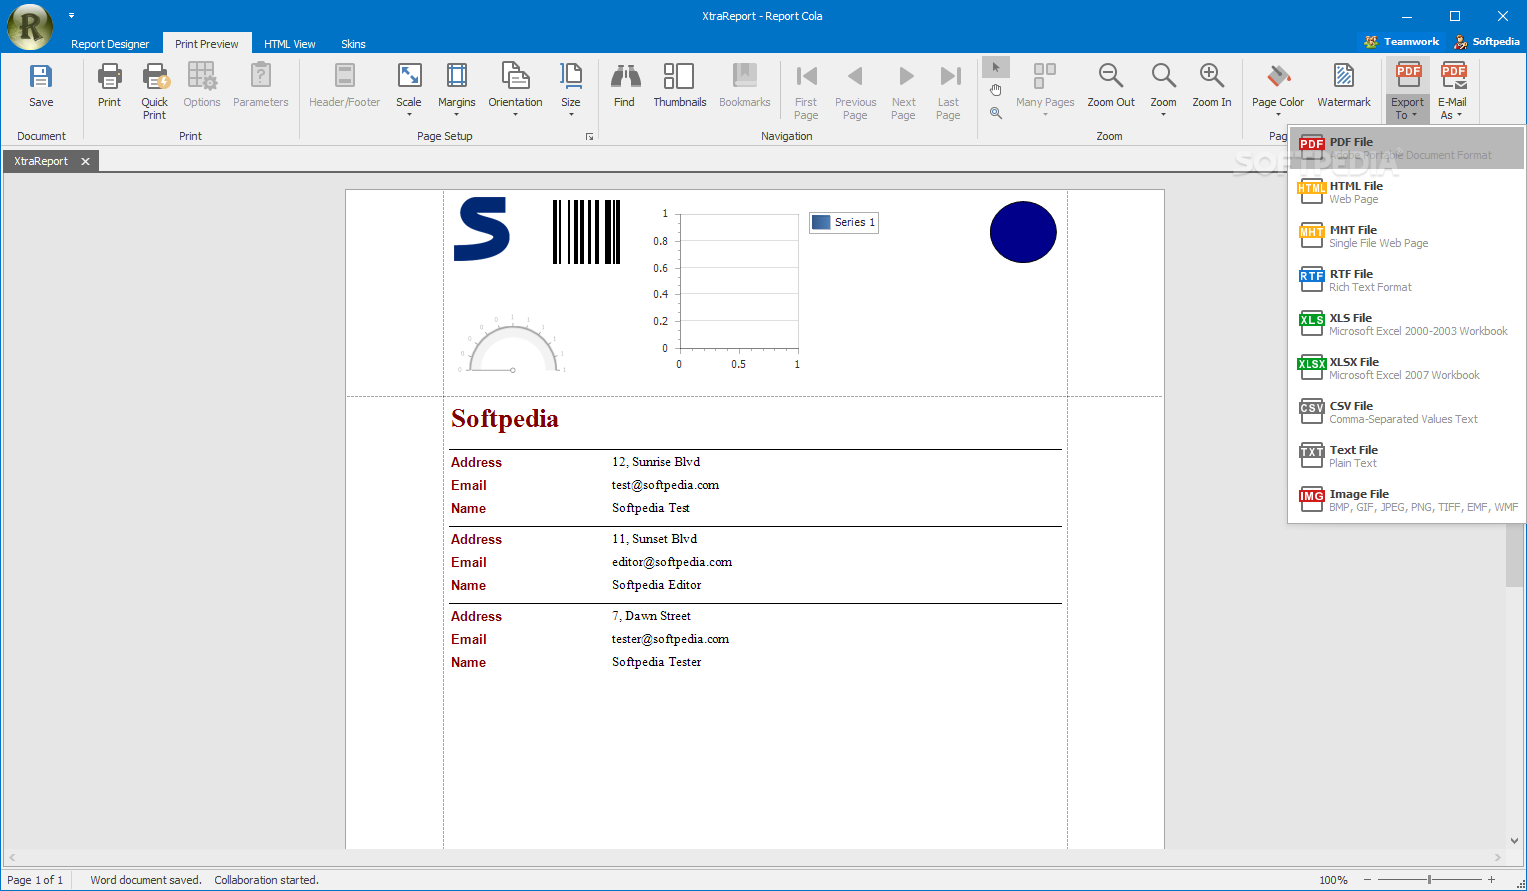Click the barcode in the report
Image resolution: width=1527 pixels, height=891 pixels.
click(x=587, y=232)
